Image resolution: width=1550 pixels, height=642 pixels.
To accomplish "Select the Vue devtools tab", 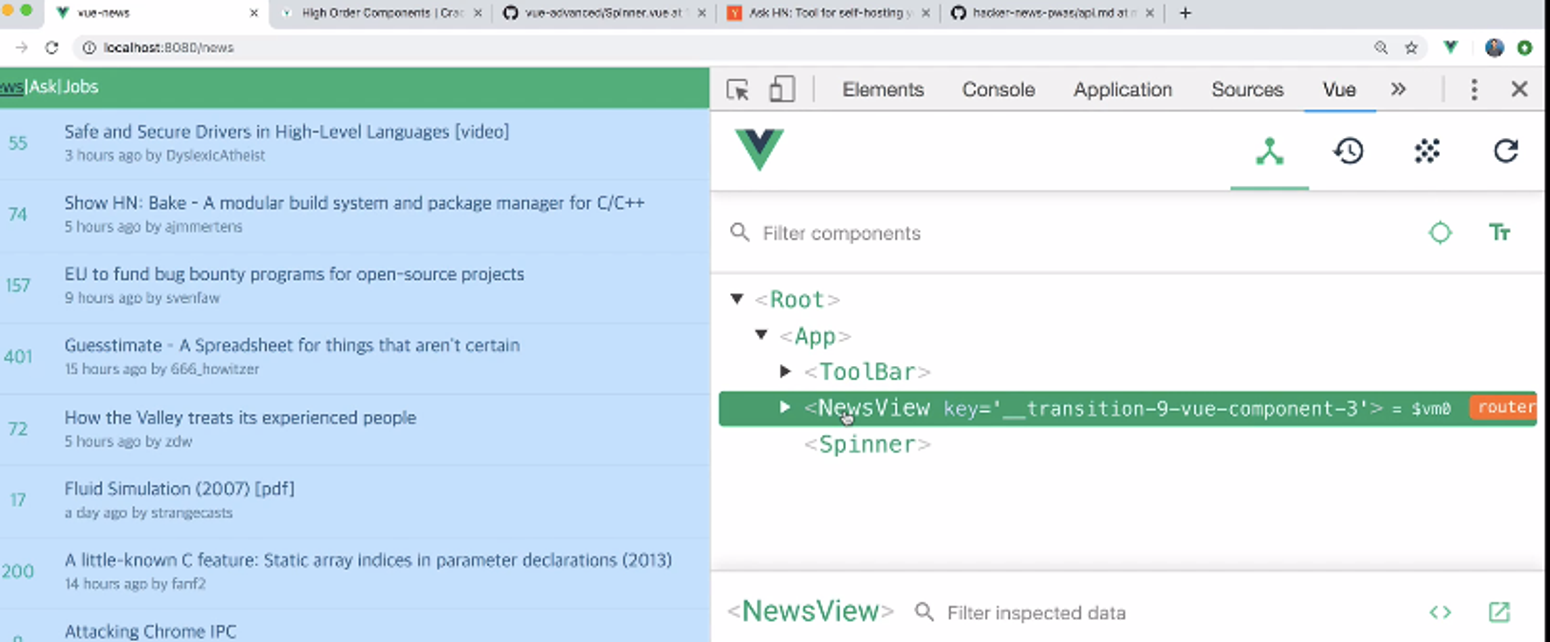I will [1339, 90].
